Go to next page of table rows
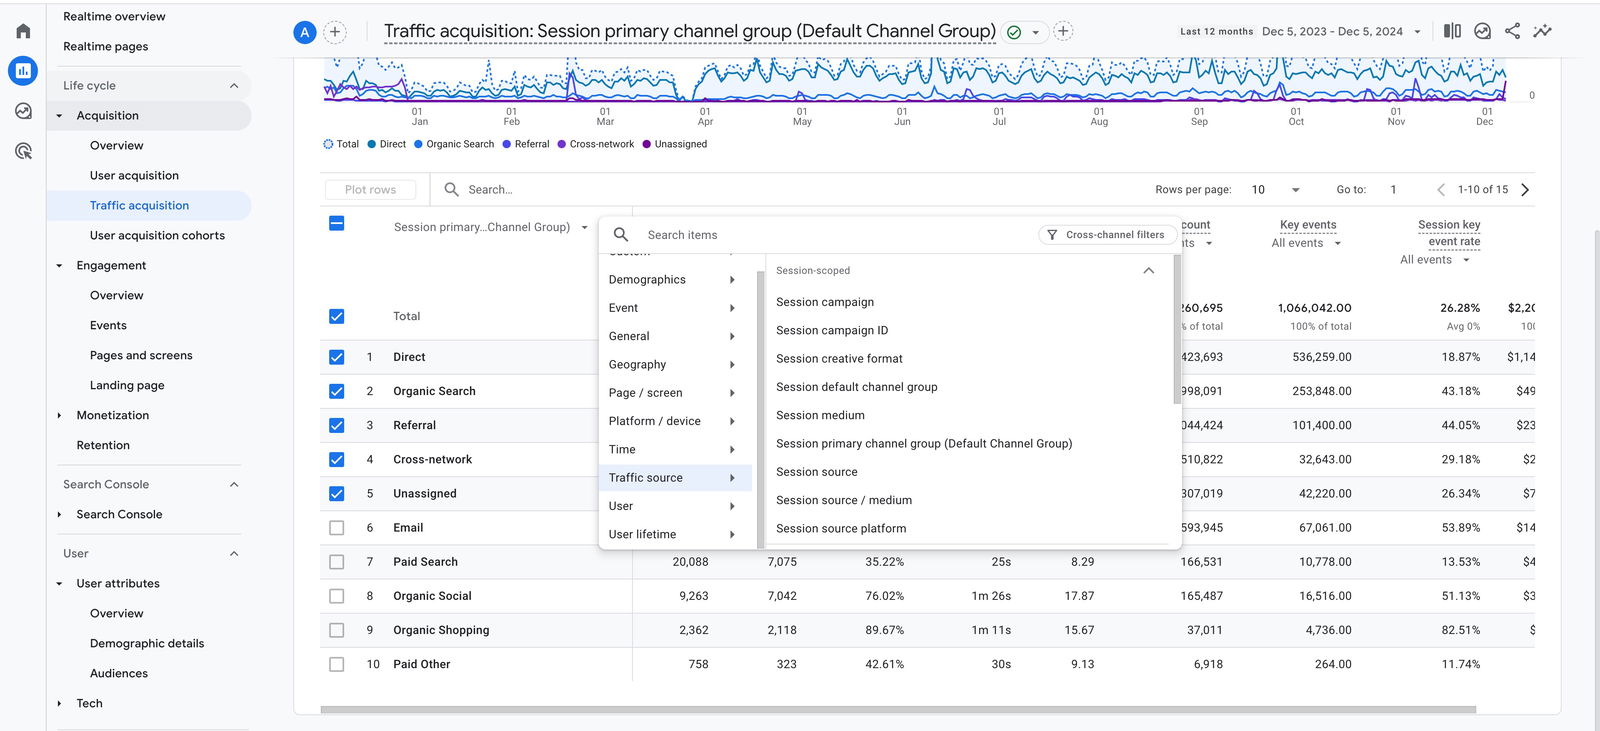 (1525, 190)
